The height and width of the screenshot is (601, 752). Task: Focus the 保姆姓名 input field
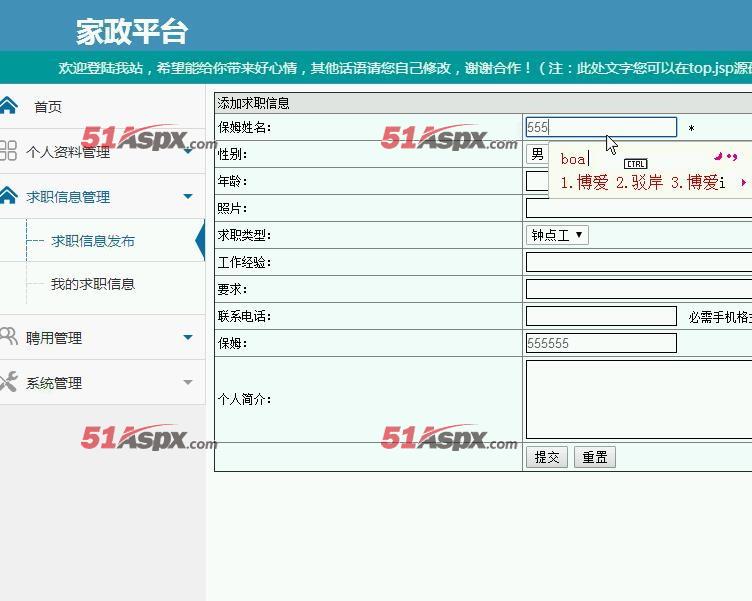(601, 127)
